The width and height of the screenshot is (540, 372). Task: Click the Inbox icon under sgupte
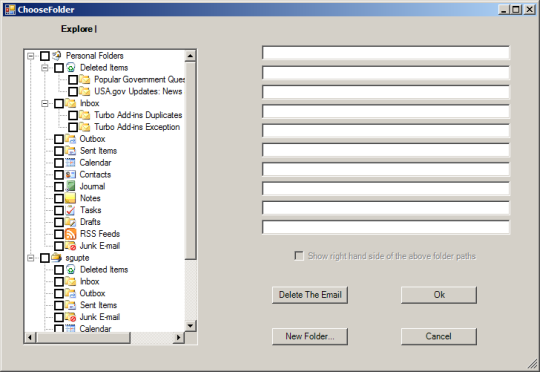(x=71, y=281)
